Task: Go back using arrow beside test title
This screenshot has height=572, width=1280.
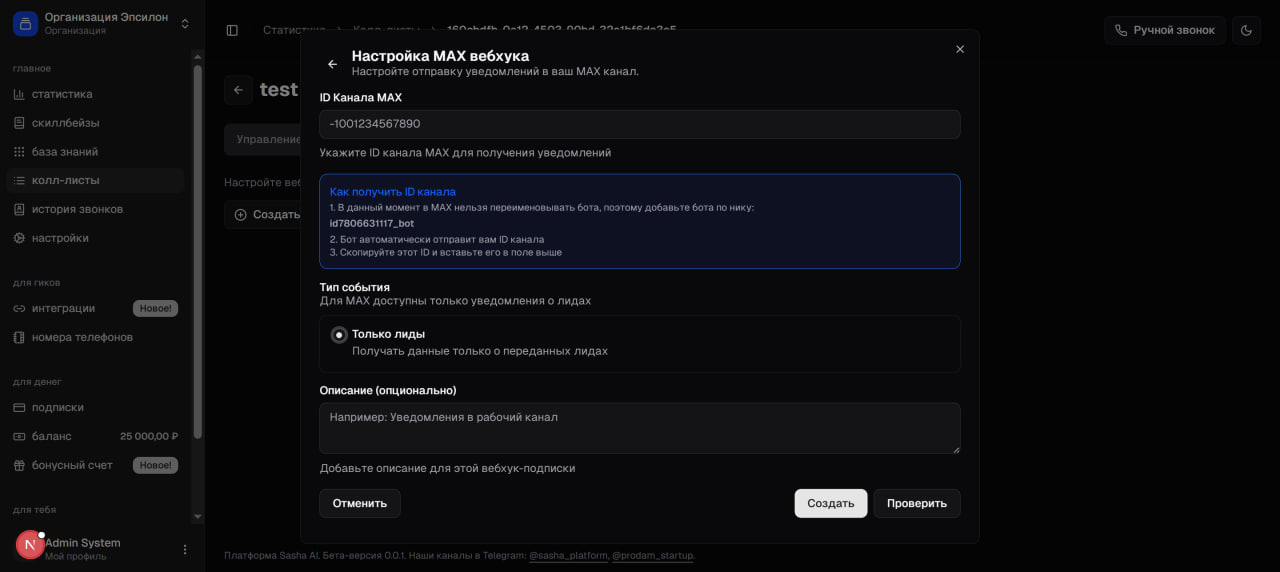Action: coord(238,90)
